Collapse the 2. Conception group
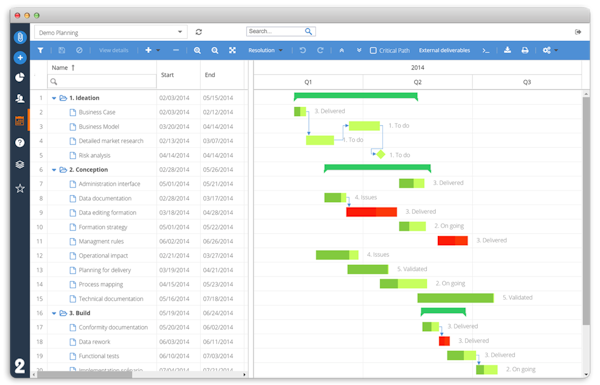Screen dimensions: 600x385 pyautogui.click(x=54, y=170)
